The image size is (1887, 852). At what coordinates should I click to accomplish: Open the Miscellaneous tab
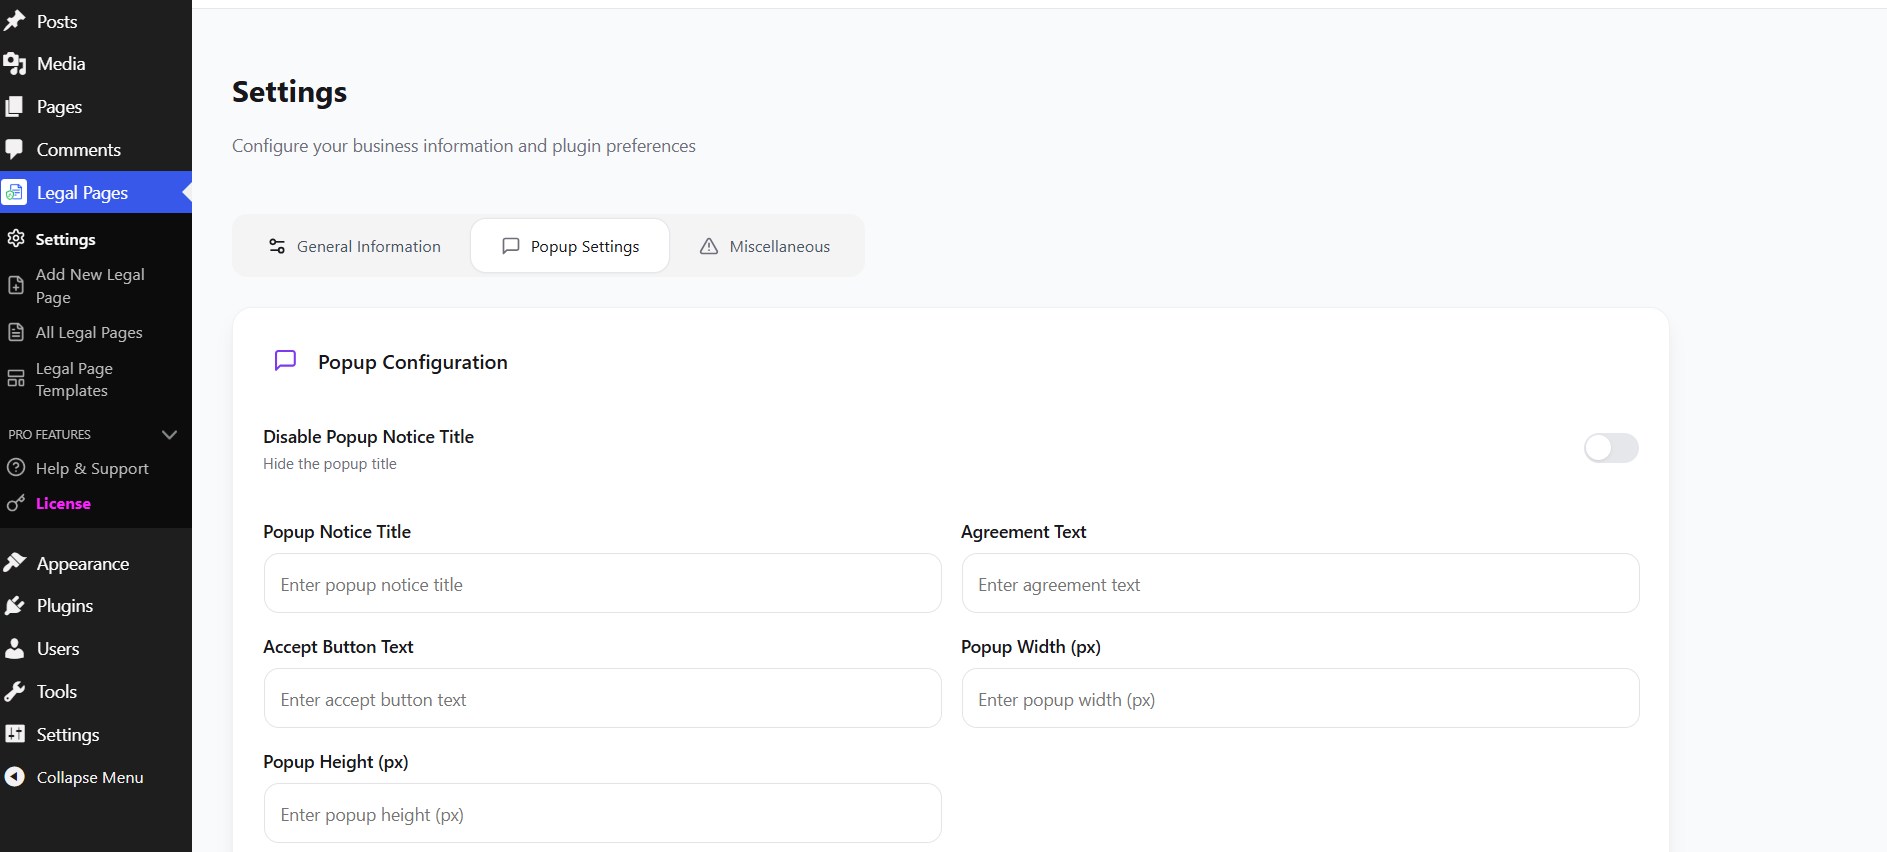click(x=765, y=246)
